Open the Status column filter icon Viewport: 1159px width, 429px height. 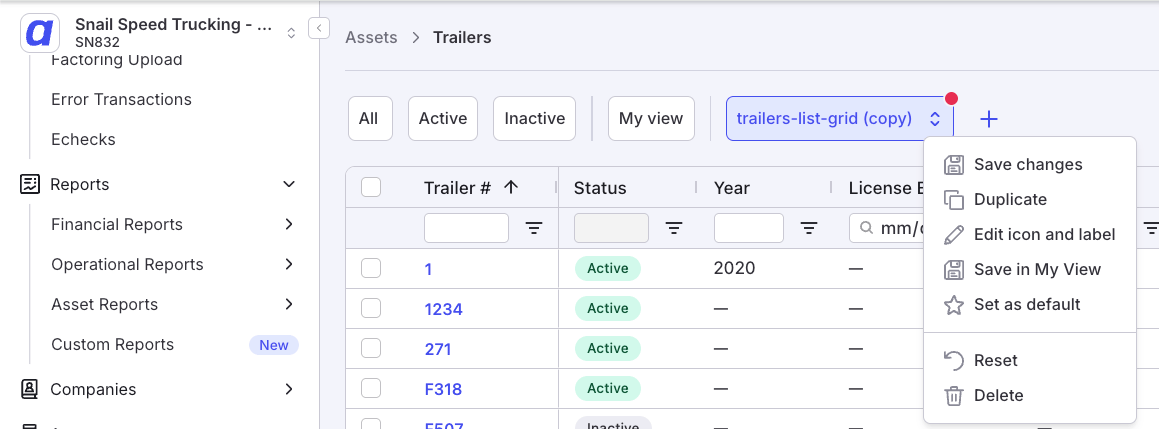coord(673,229)
